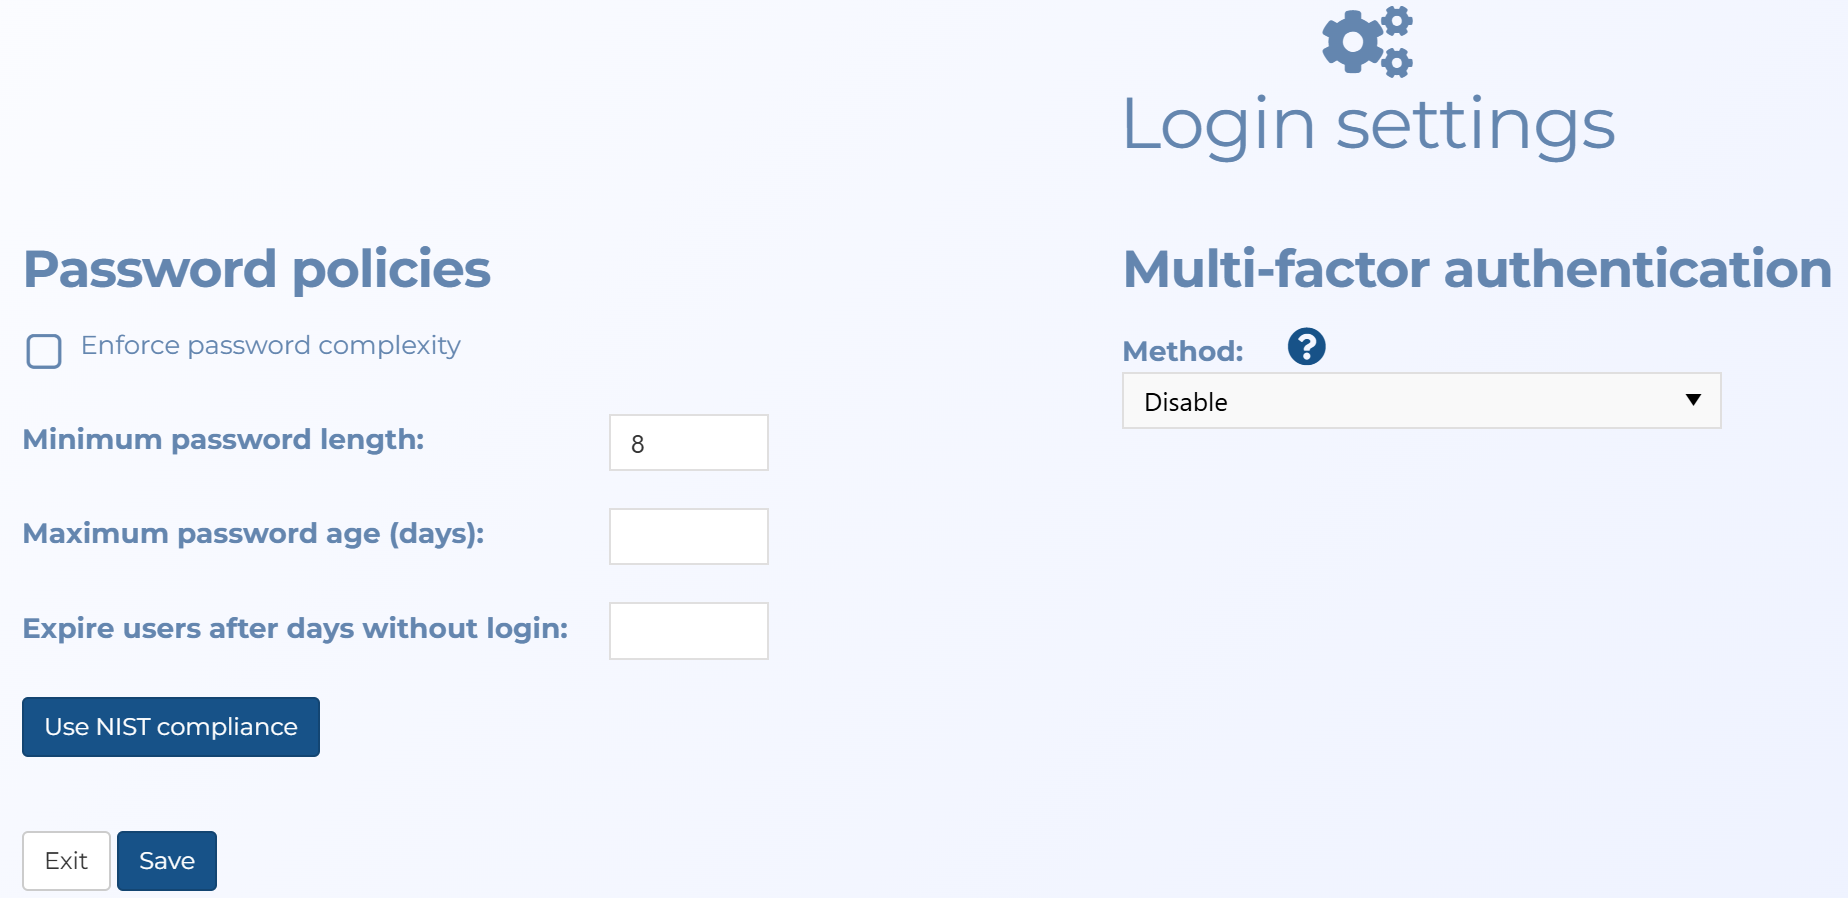Click the Maximum password age input box
The height and width of the screenshot is (898, 1848).
pyautogui.click(x=689, y=537)
